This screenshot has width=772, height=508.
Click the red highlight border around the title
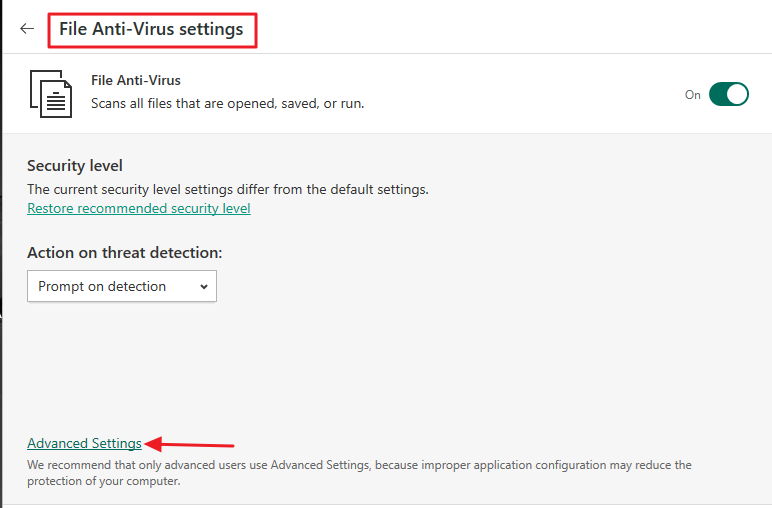pyautogui.click(x=258, y=29)
